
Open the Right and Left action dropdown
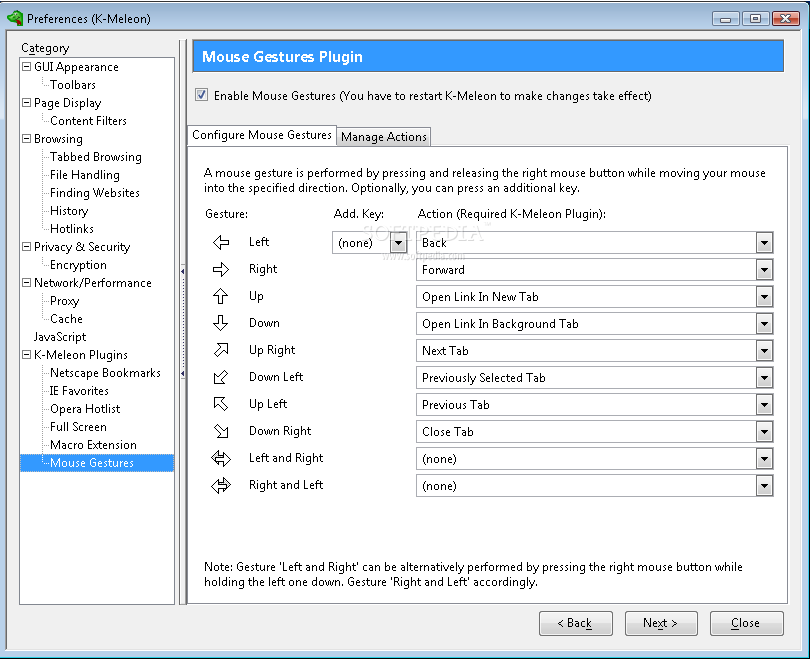coord(764,486)
